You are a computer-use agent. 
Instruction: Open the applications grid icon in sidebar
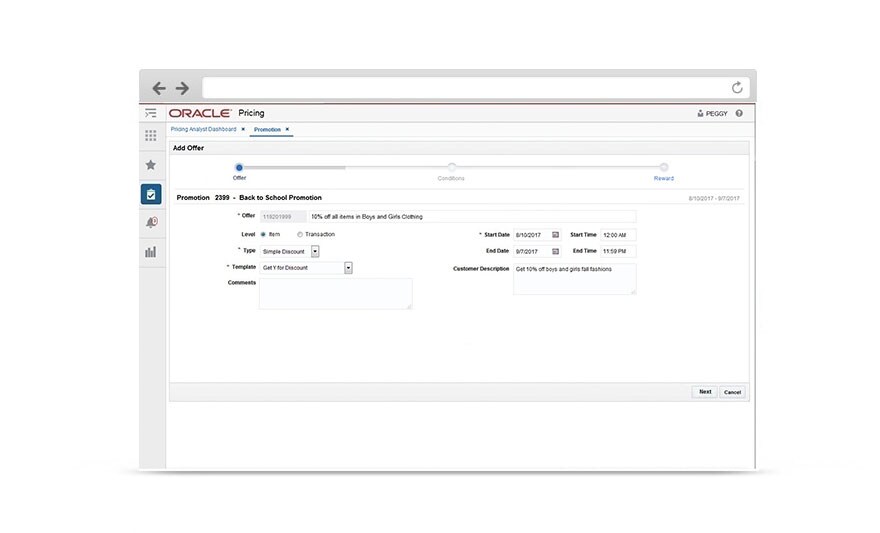pos(150,136)
